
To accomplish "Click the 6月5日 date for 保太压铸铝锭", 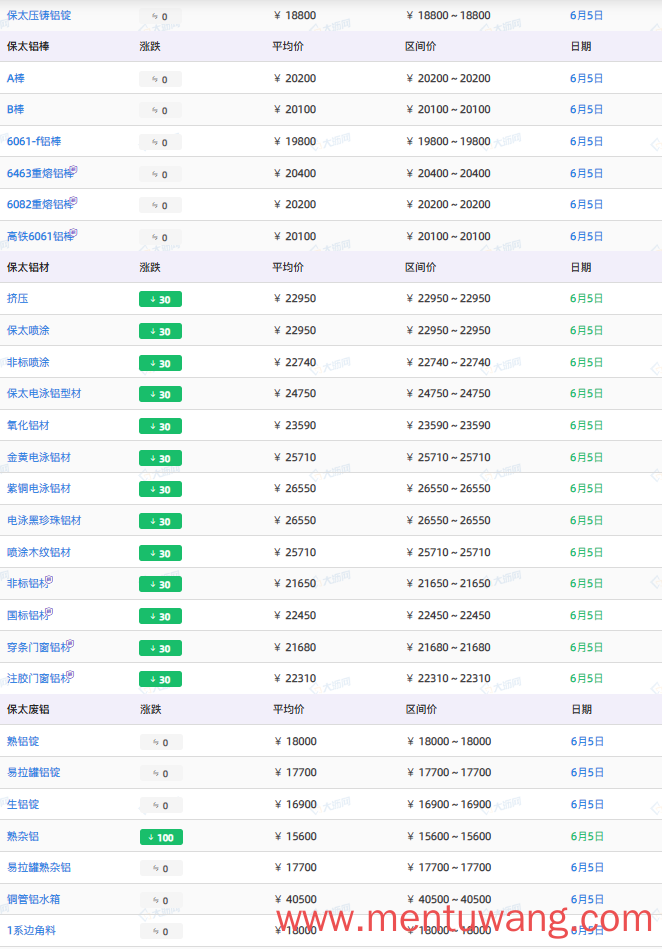I will point(586,15).
